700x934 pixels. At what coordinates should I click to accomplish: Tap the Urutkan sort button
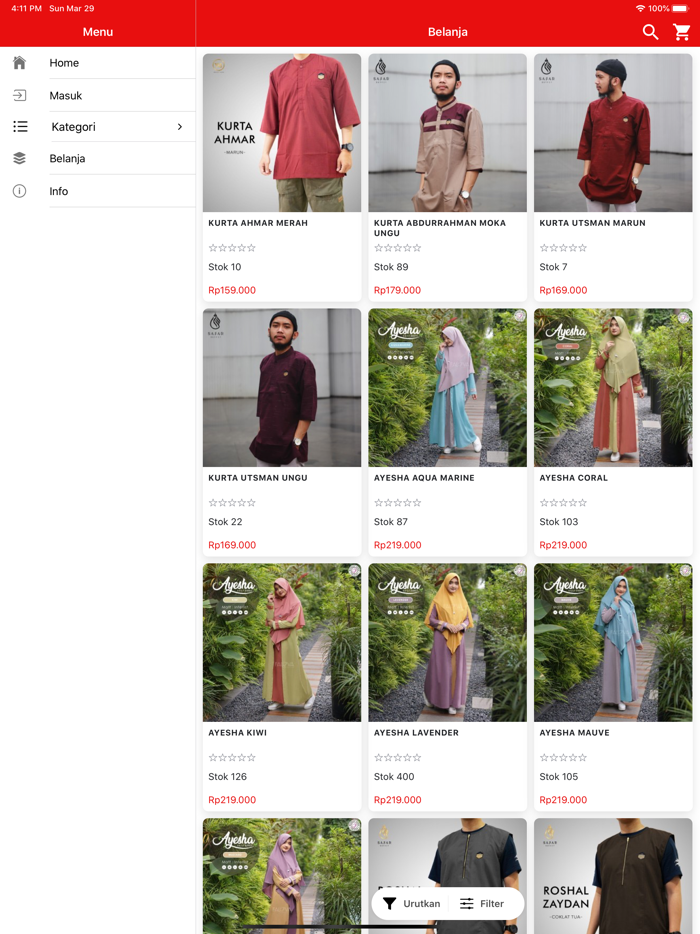coord(412,904)
